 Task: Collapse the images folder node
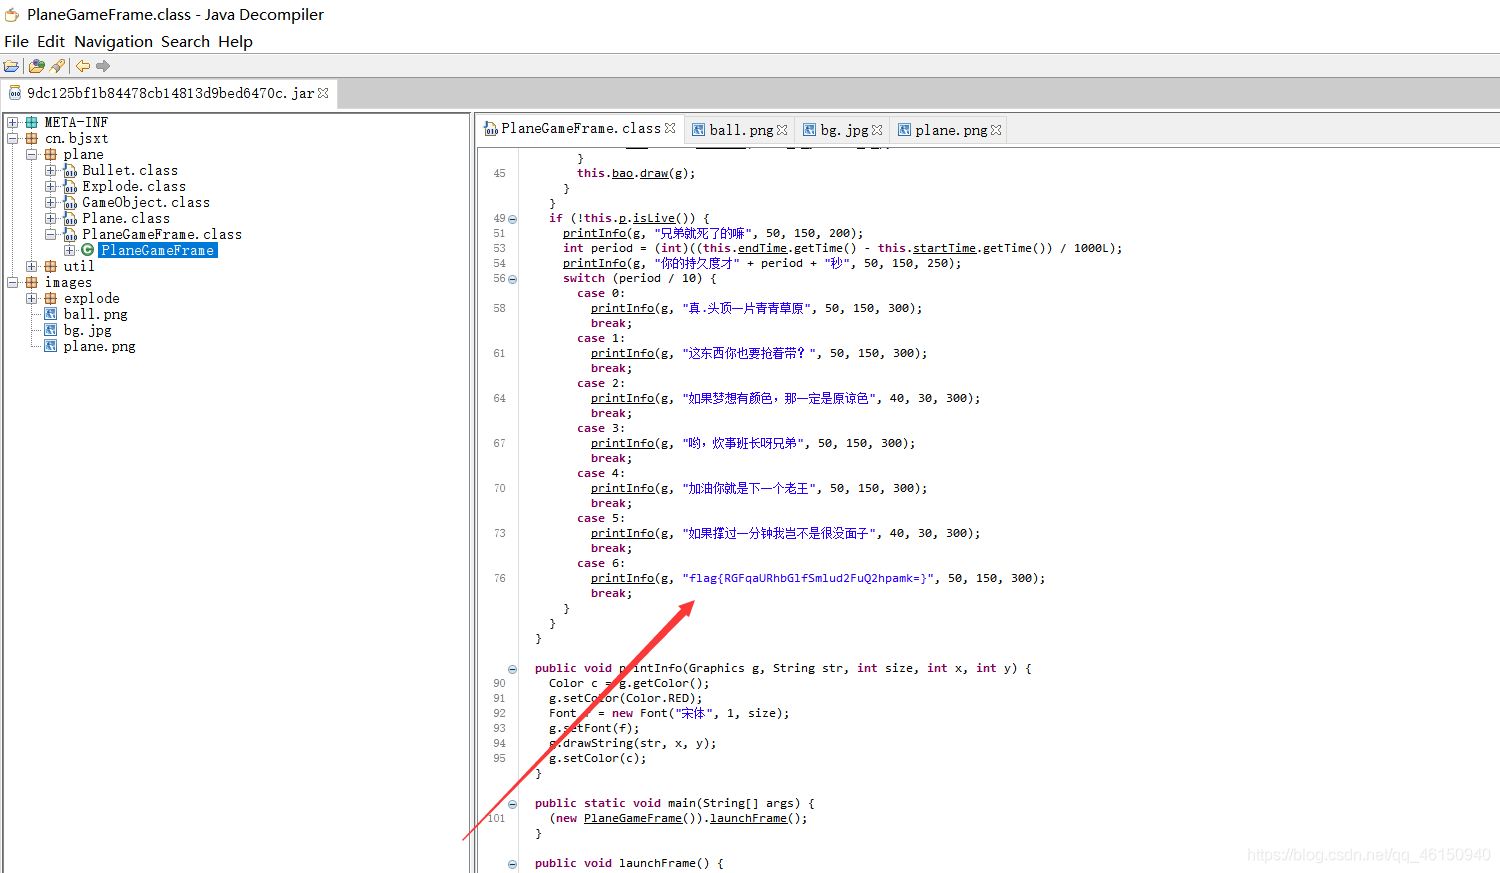pyautogui.click(x=13, y=282)
